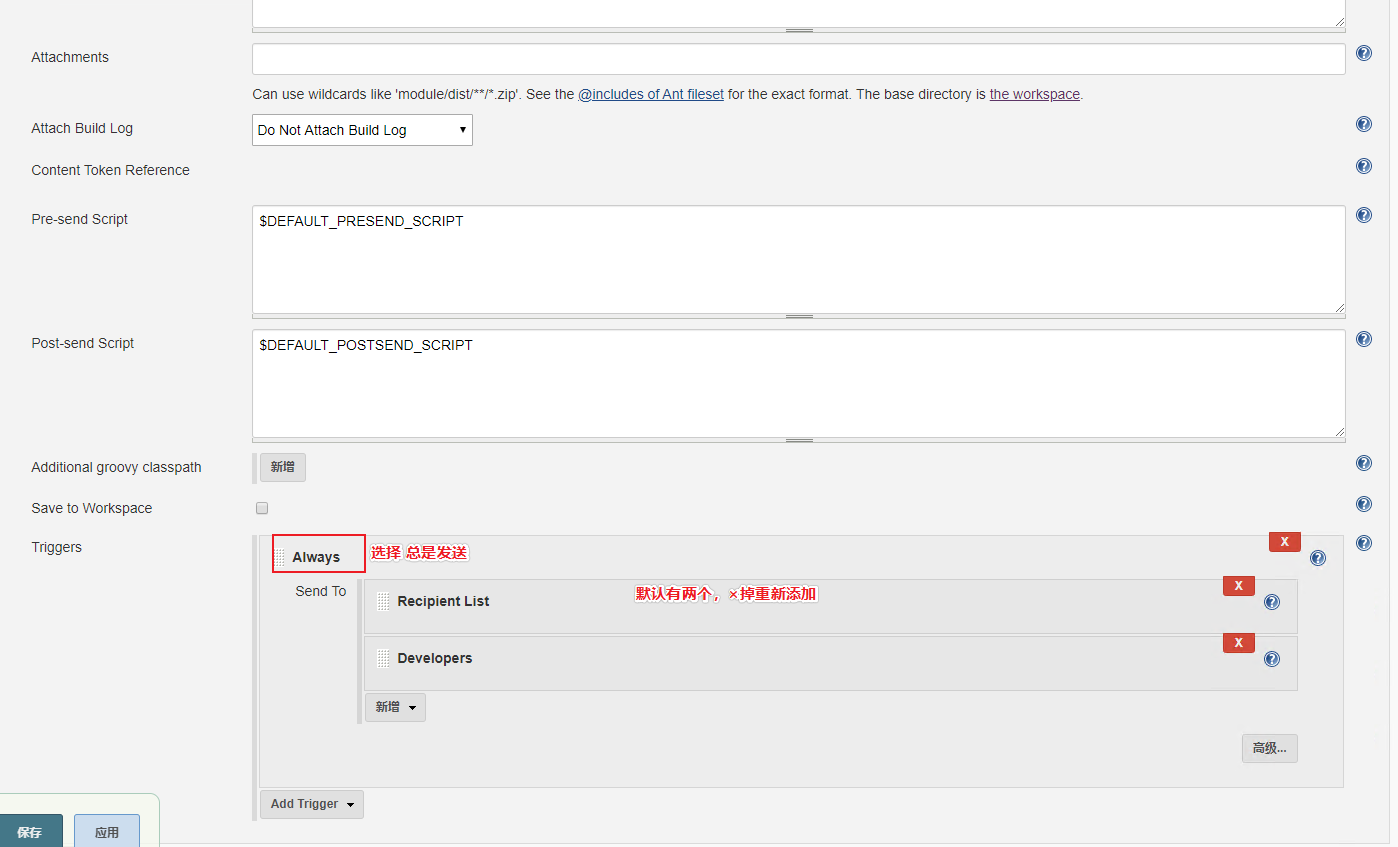Open help icon next to Recipient List
This screenshot has height=847, width=1398.
pos(1271,602)
